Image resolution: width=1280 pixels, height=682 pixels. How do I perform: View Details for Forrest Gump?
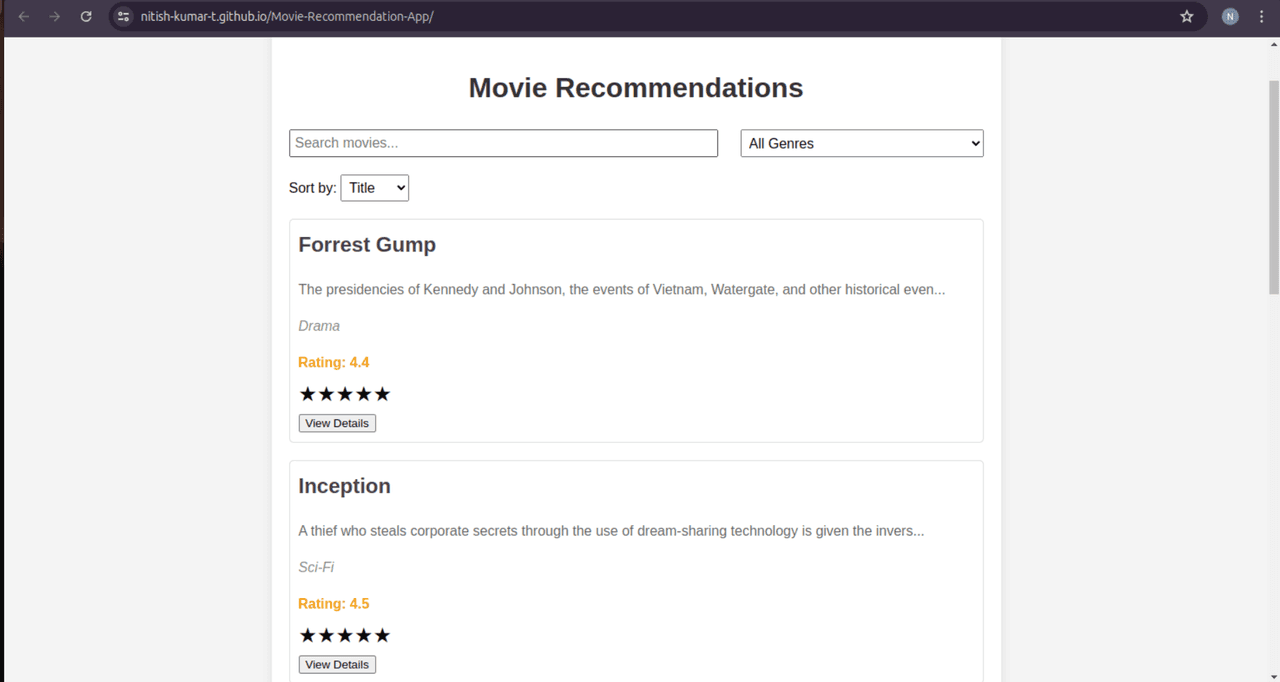click(x=337, y=423)
